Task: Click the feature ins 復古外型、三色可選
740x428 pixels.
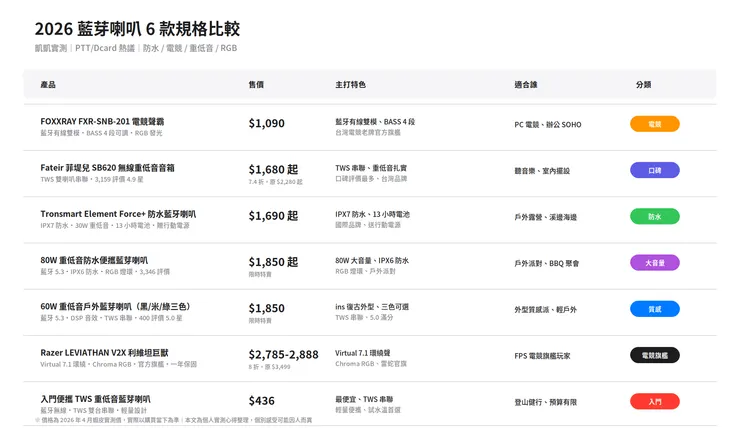Action: (372, 307)
